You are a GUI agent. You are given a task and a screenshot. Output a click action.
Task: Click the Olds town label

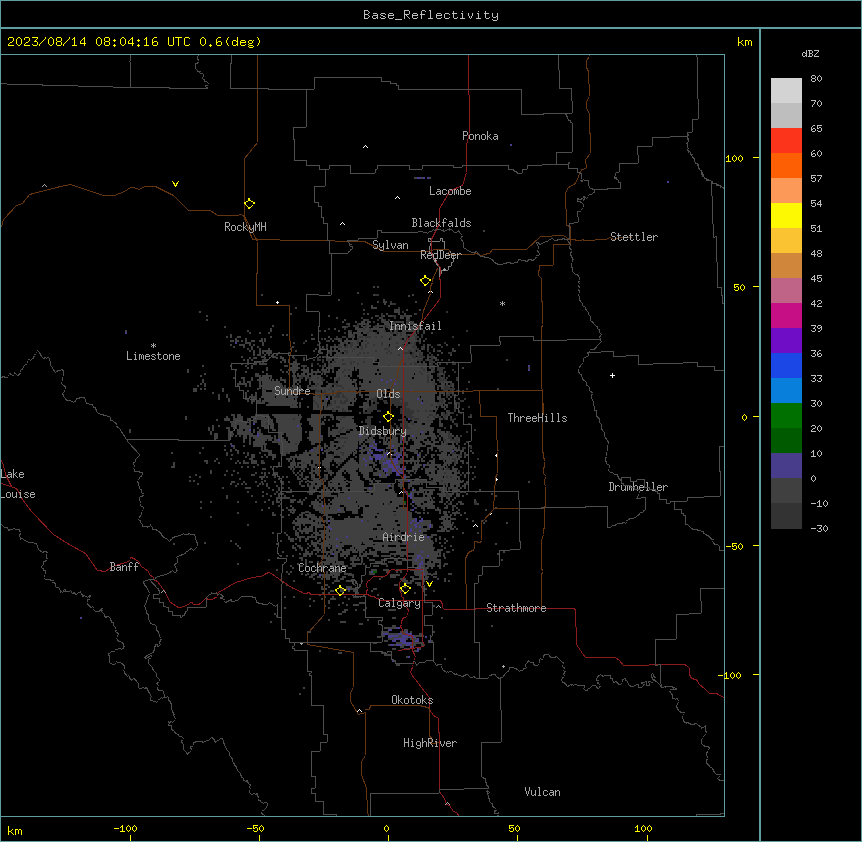388,394
